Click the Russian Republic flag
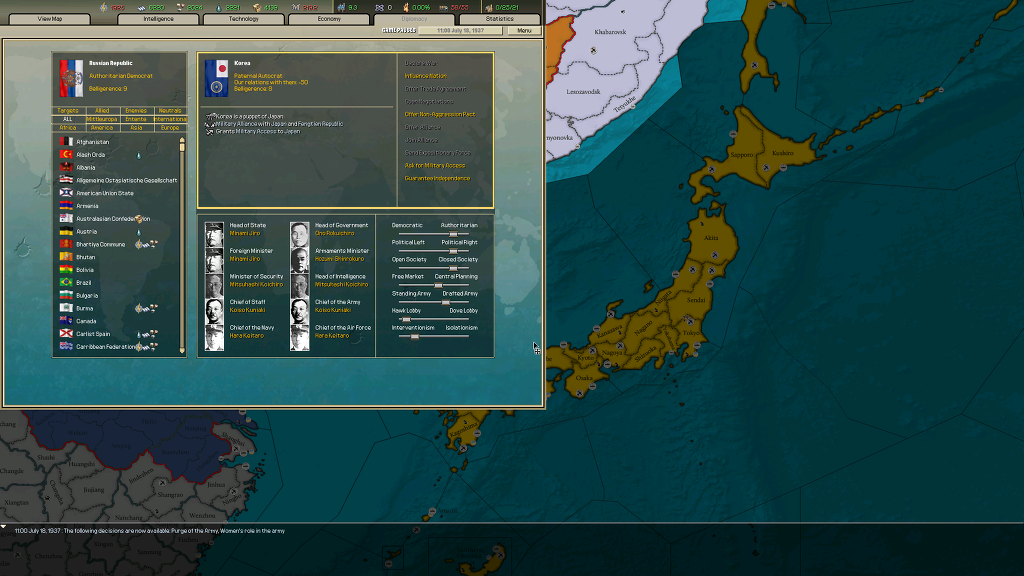The width and height of the screenshot is (1024, 576). (70, 79)
